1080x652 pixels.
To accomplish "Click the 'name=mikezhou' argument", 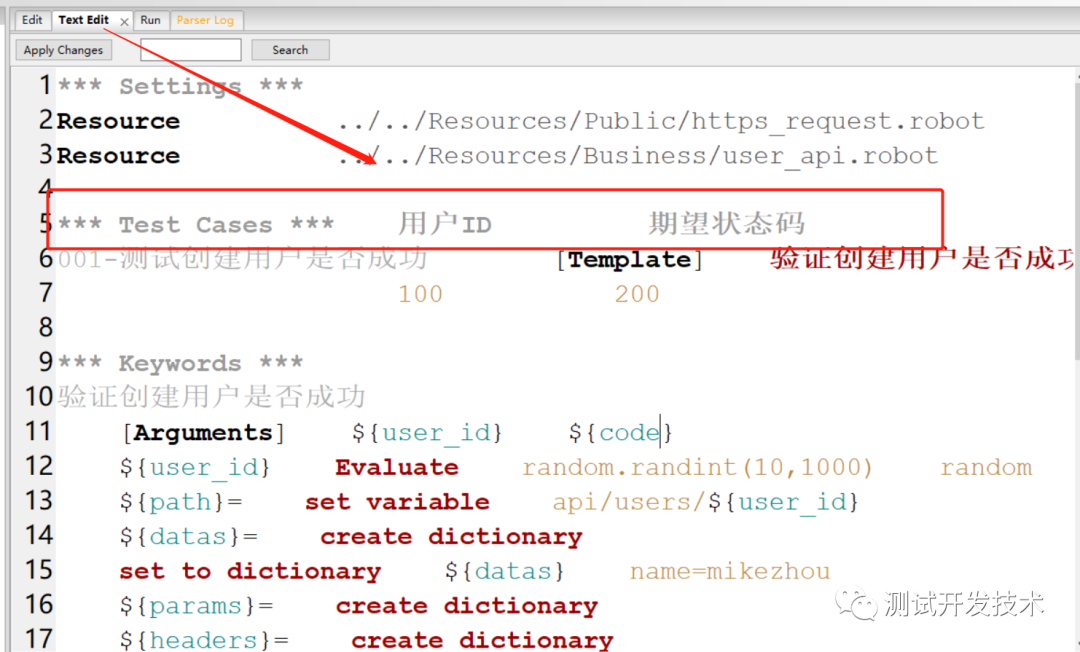I will click(730, 571).
